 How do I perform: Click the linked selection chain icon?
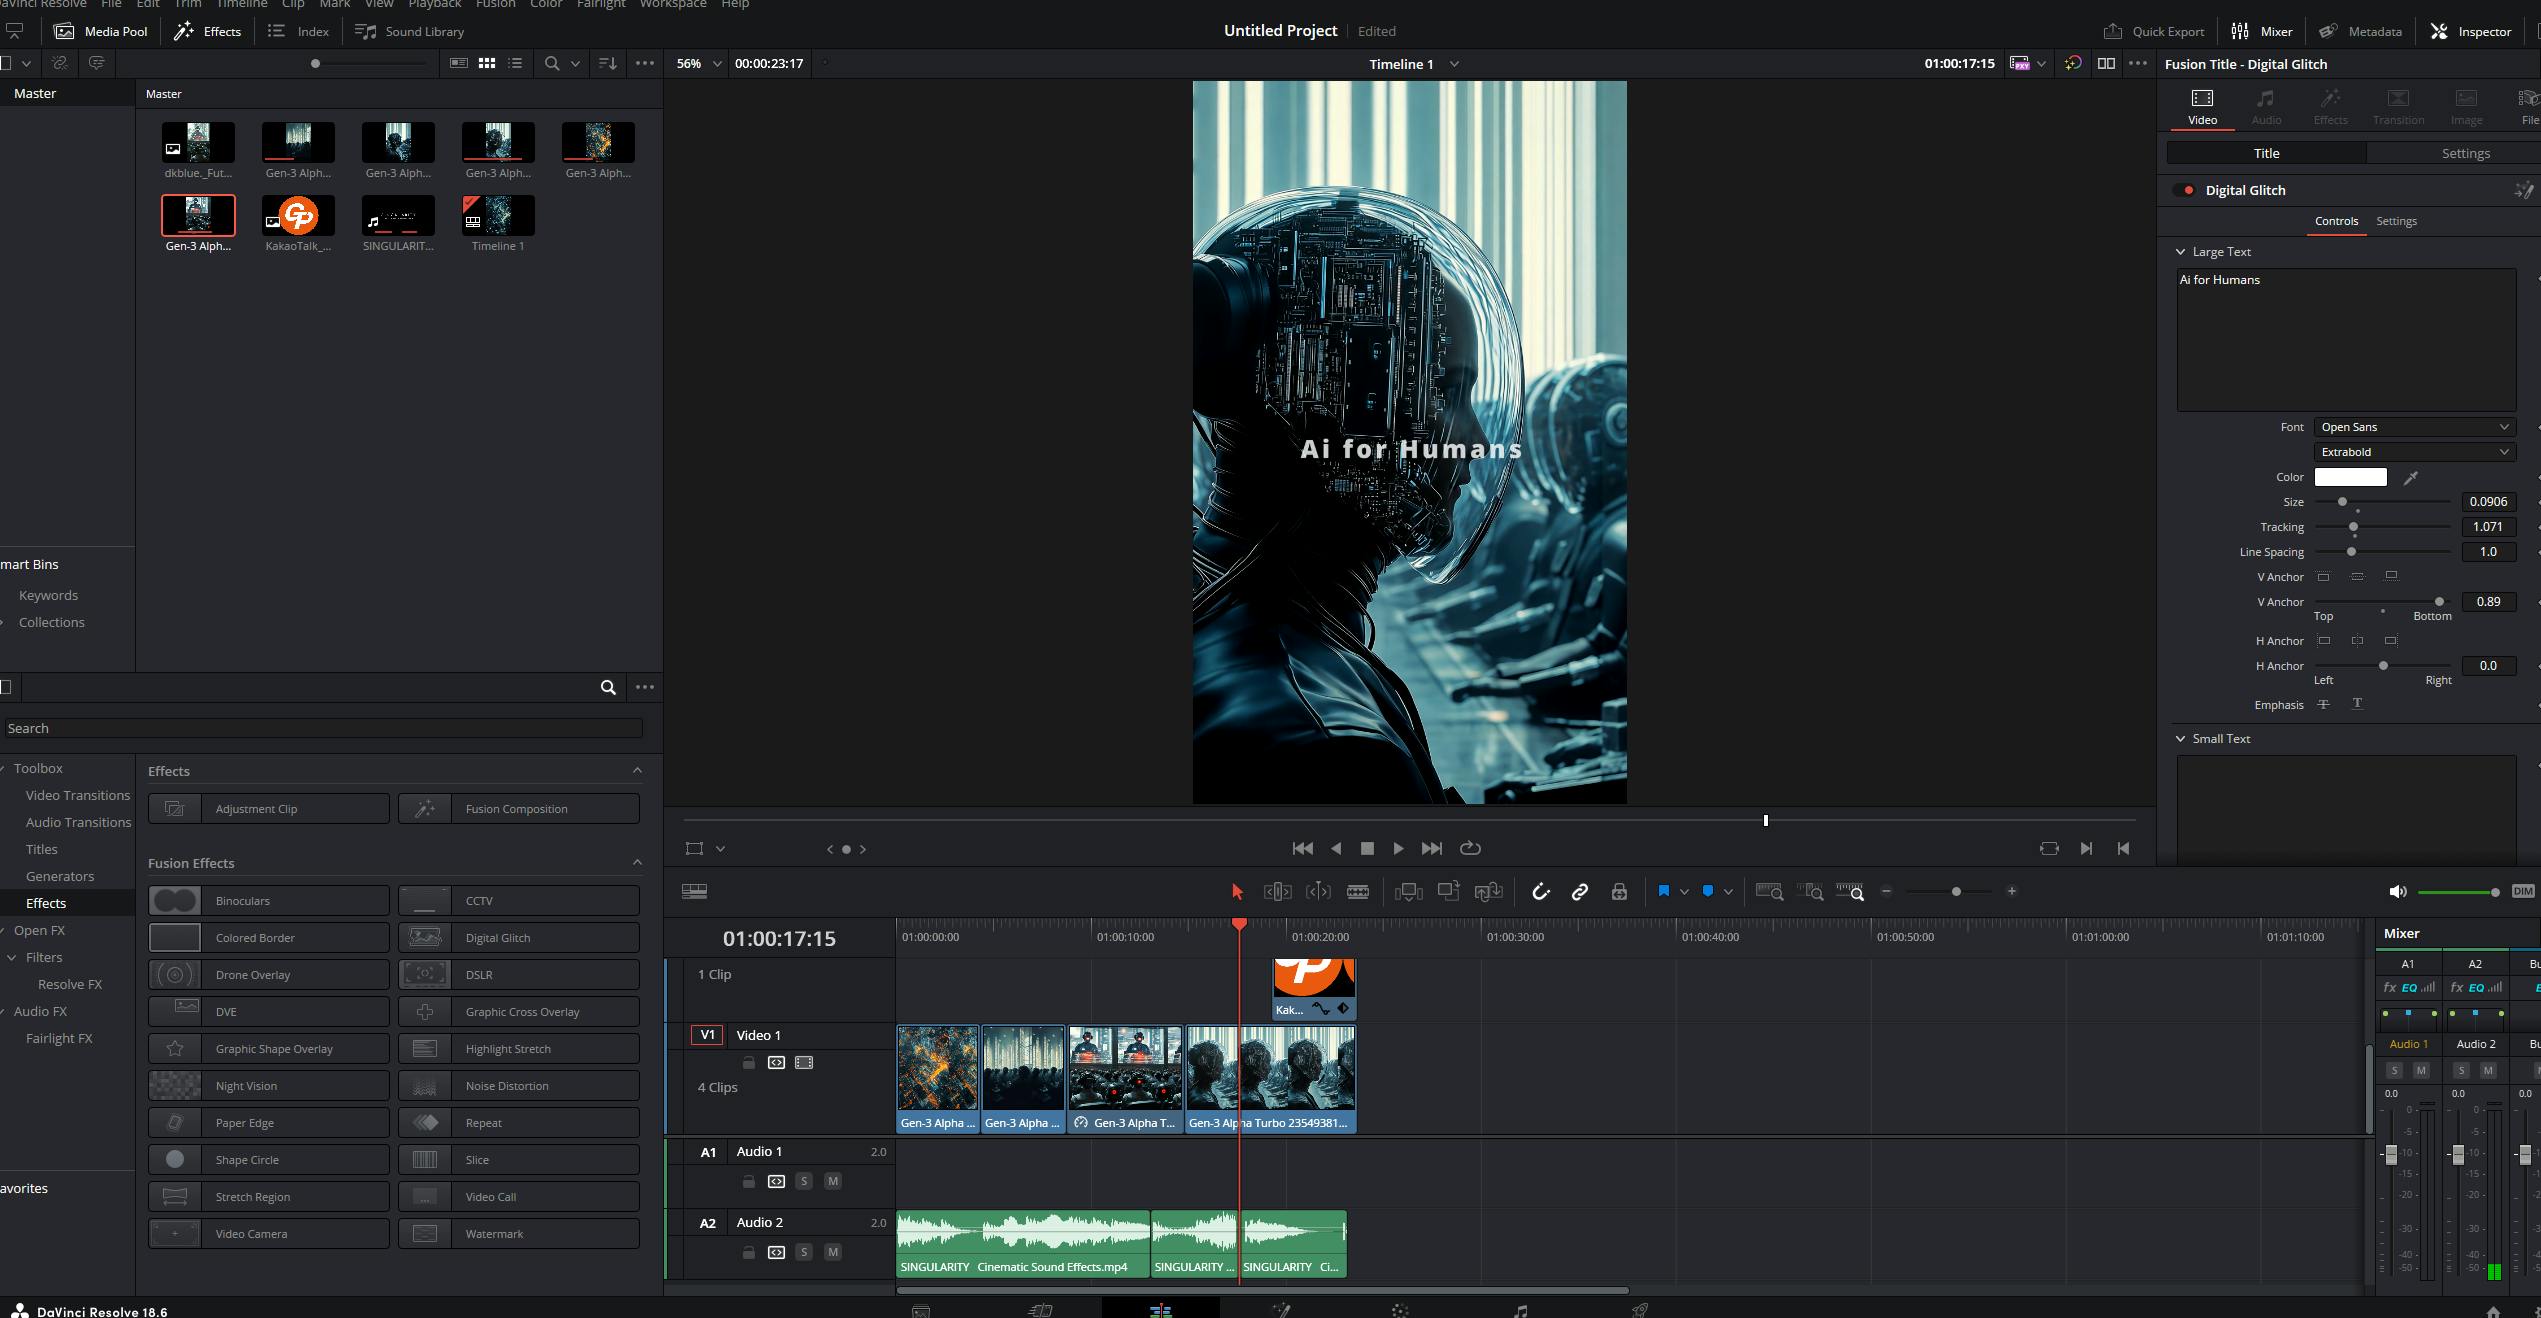pos(1580,891)
